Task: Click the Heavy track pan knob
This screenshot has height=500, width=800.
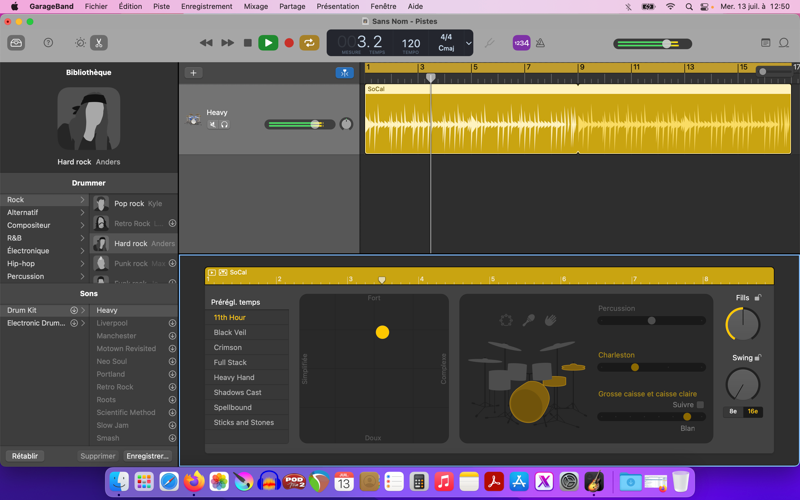Action: (346, 124)
